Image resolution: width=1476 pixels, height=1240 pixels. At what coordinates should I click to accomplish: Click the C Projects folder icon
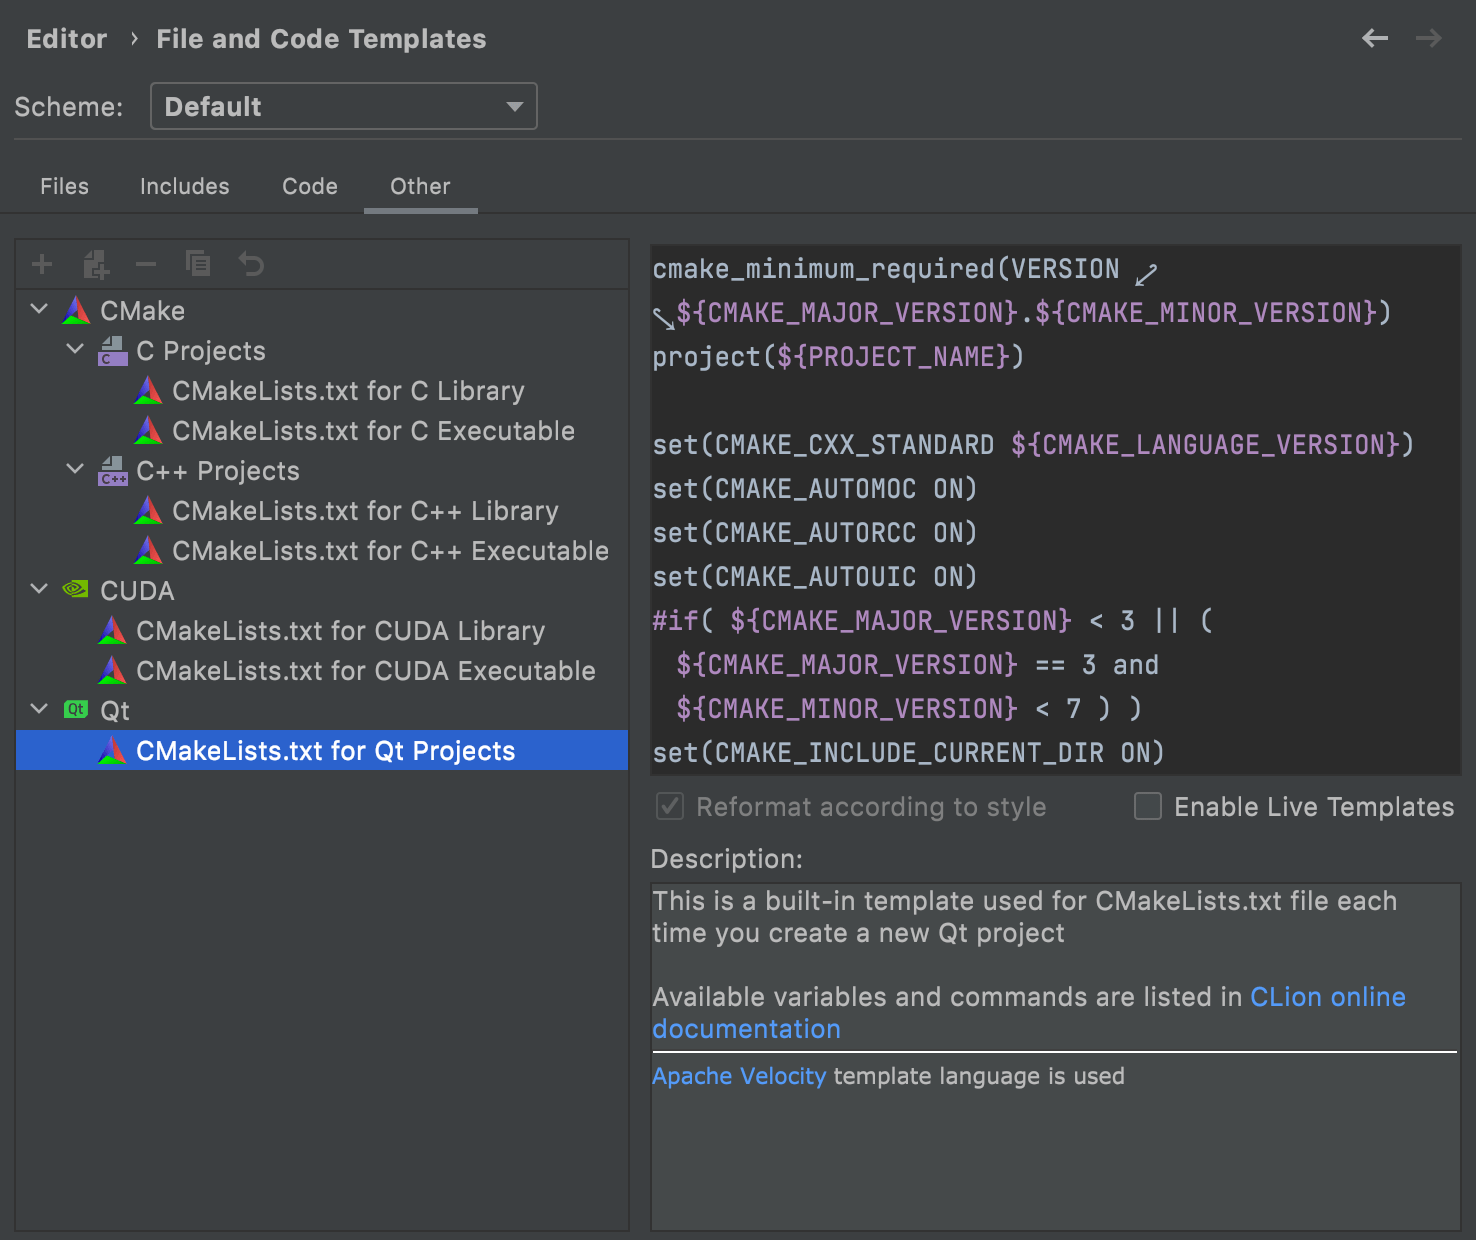click(x=112, y=350)
